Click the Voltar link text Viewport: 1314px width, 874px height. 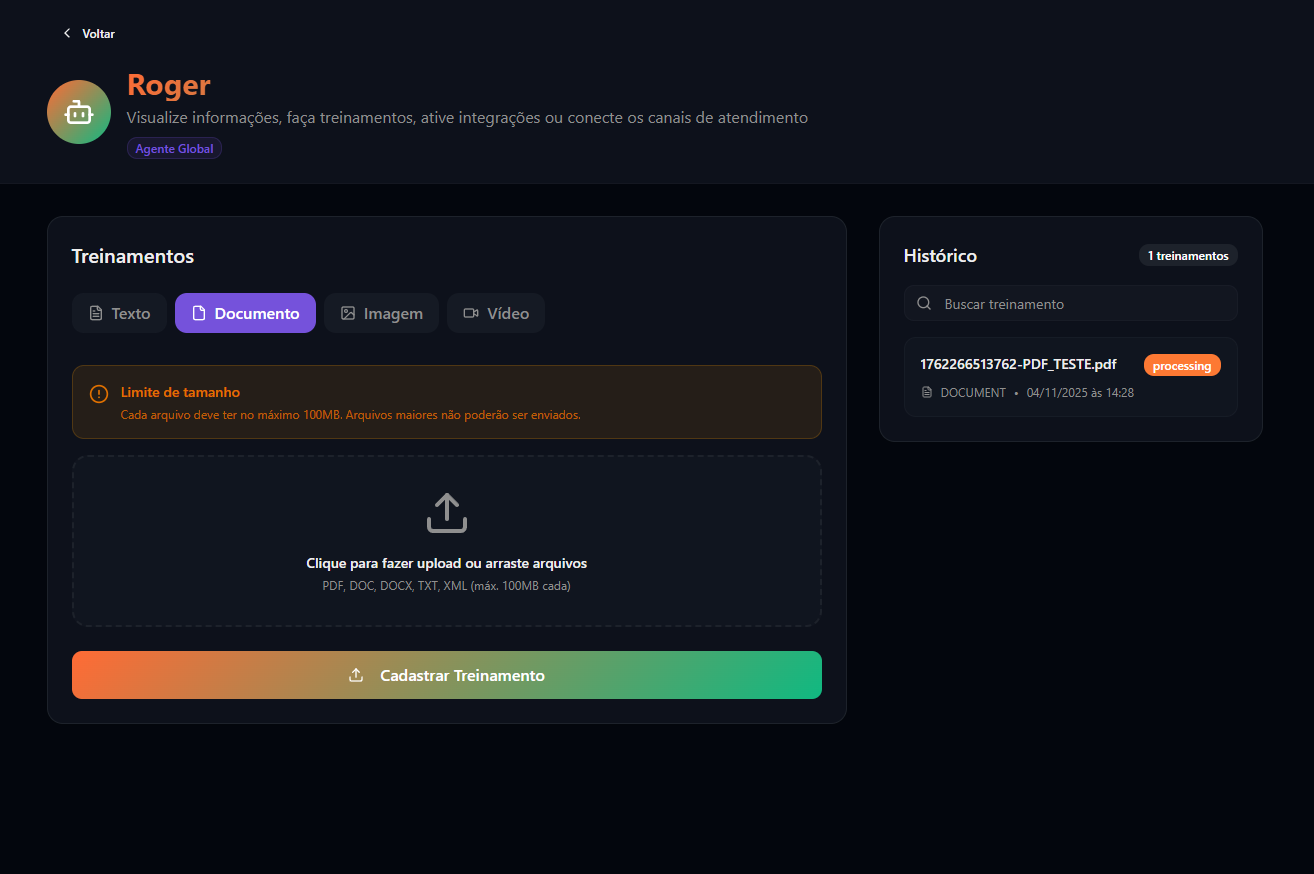[x=98, y=34]
